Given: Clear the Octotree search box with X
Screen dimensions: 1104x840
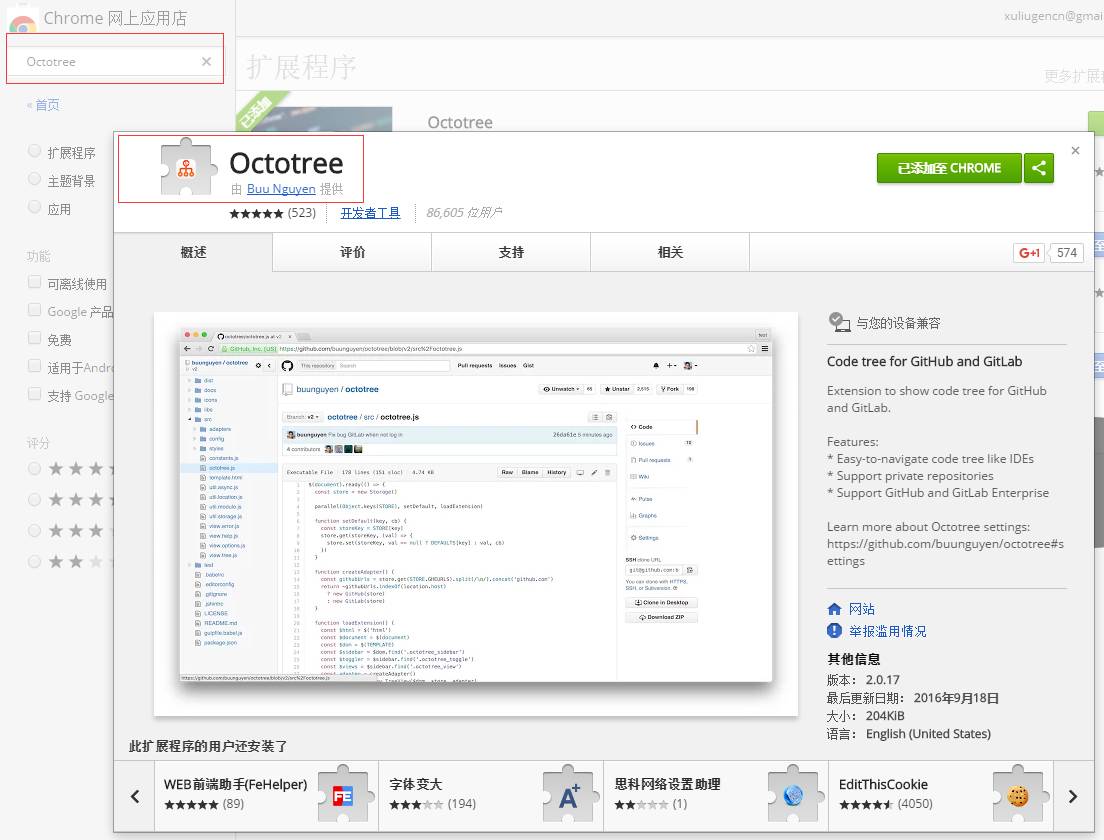Looking at the screenshot, I should 206,61.
